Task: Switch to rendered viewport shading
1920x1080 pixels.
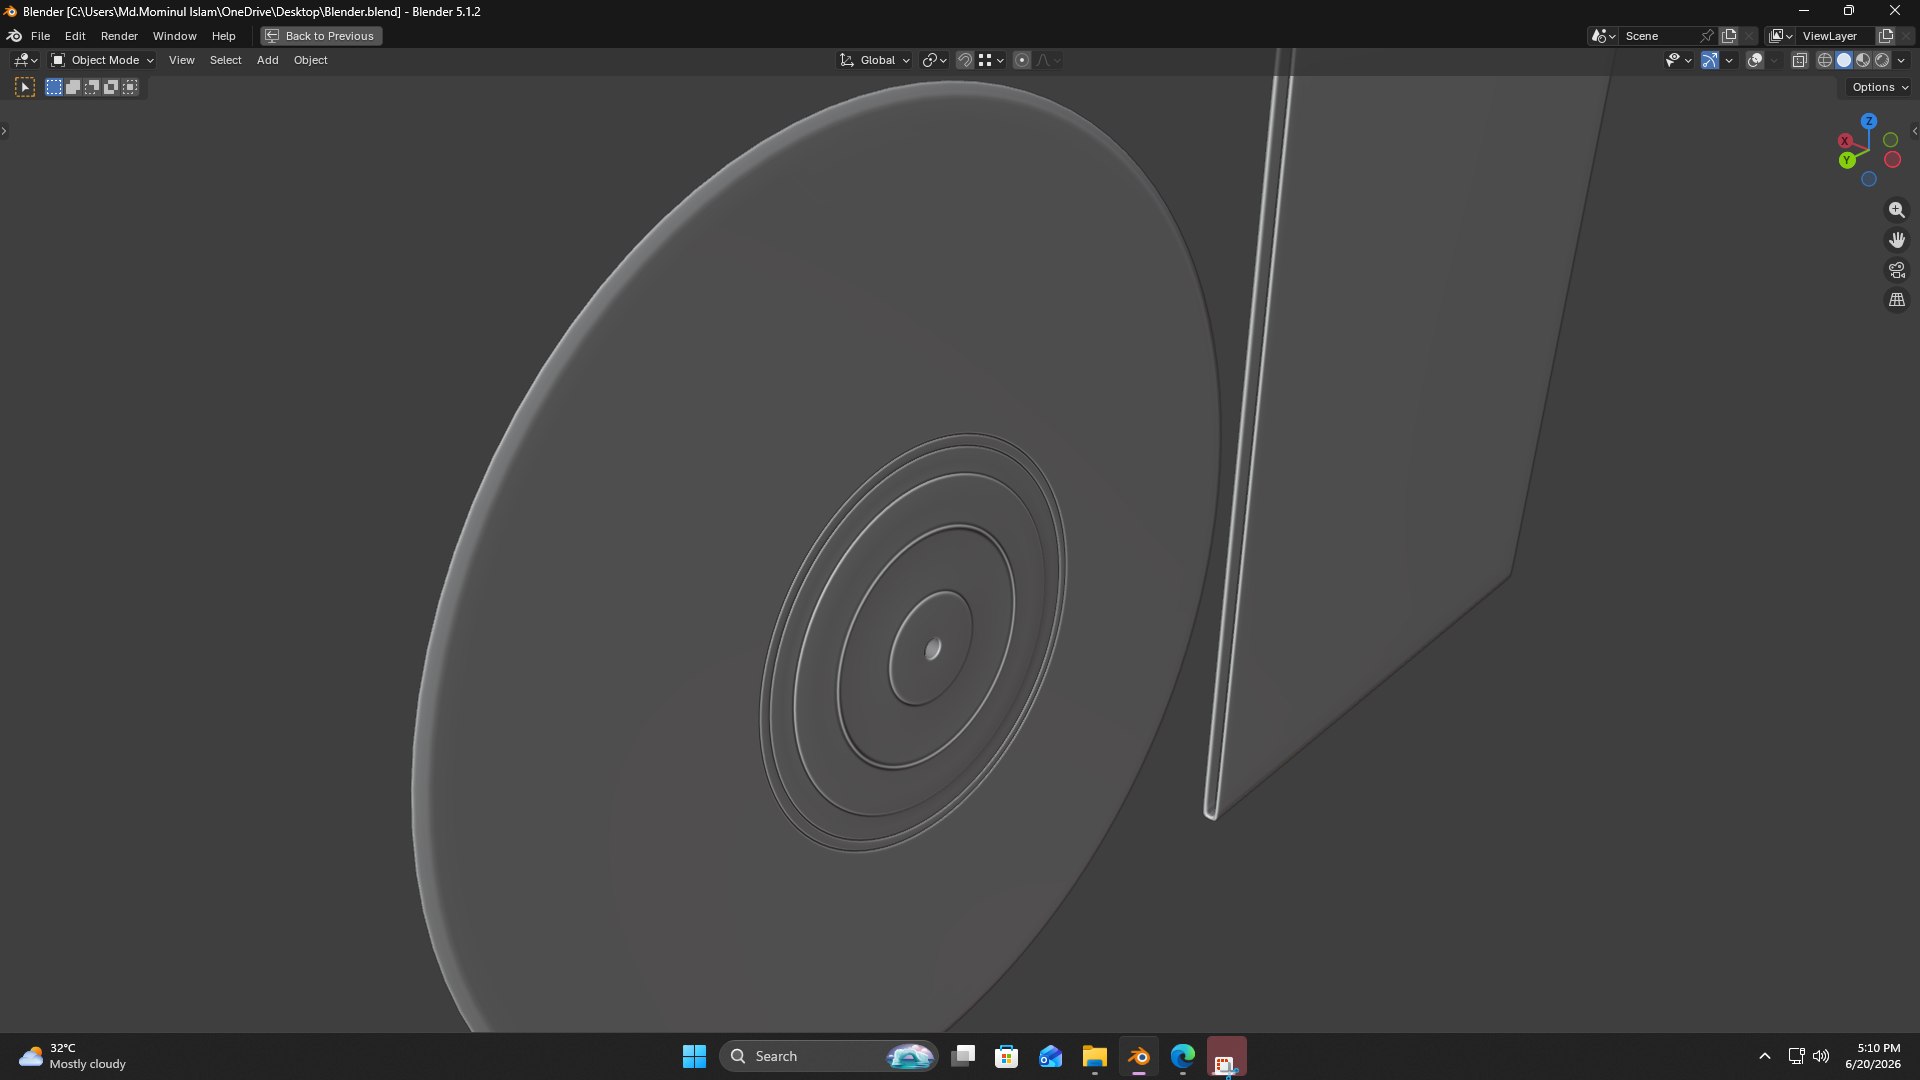Action: click(x=1882, y=60)
